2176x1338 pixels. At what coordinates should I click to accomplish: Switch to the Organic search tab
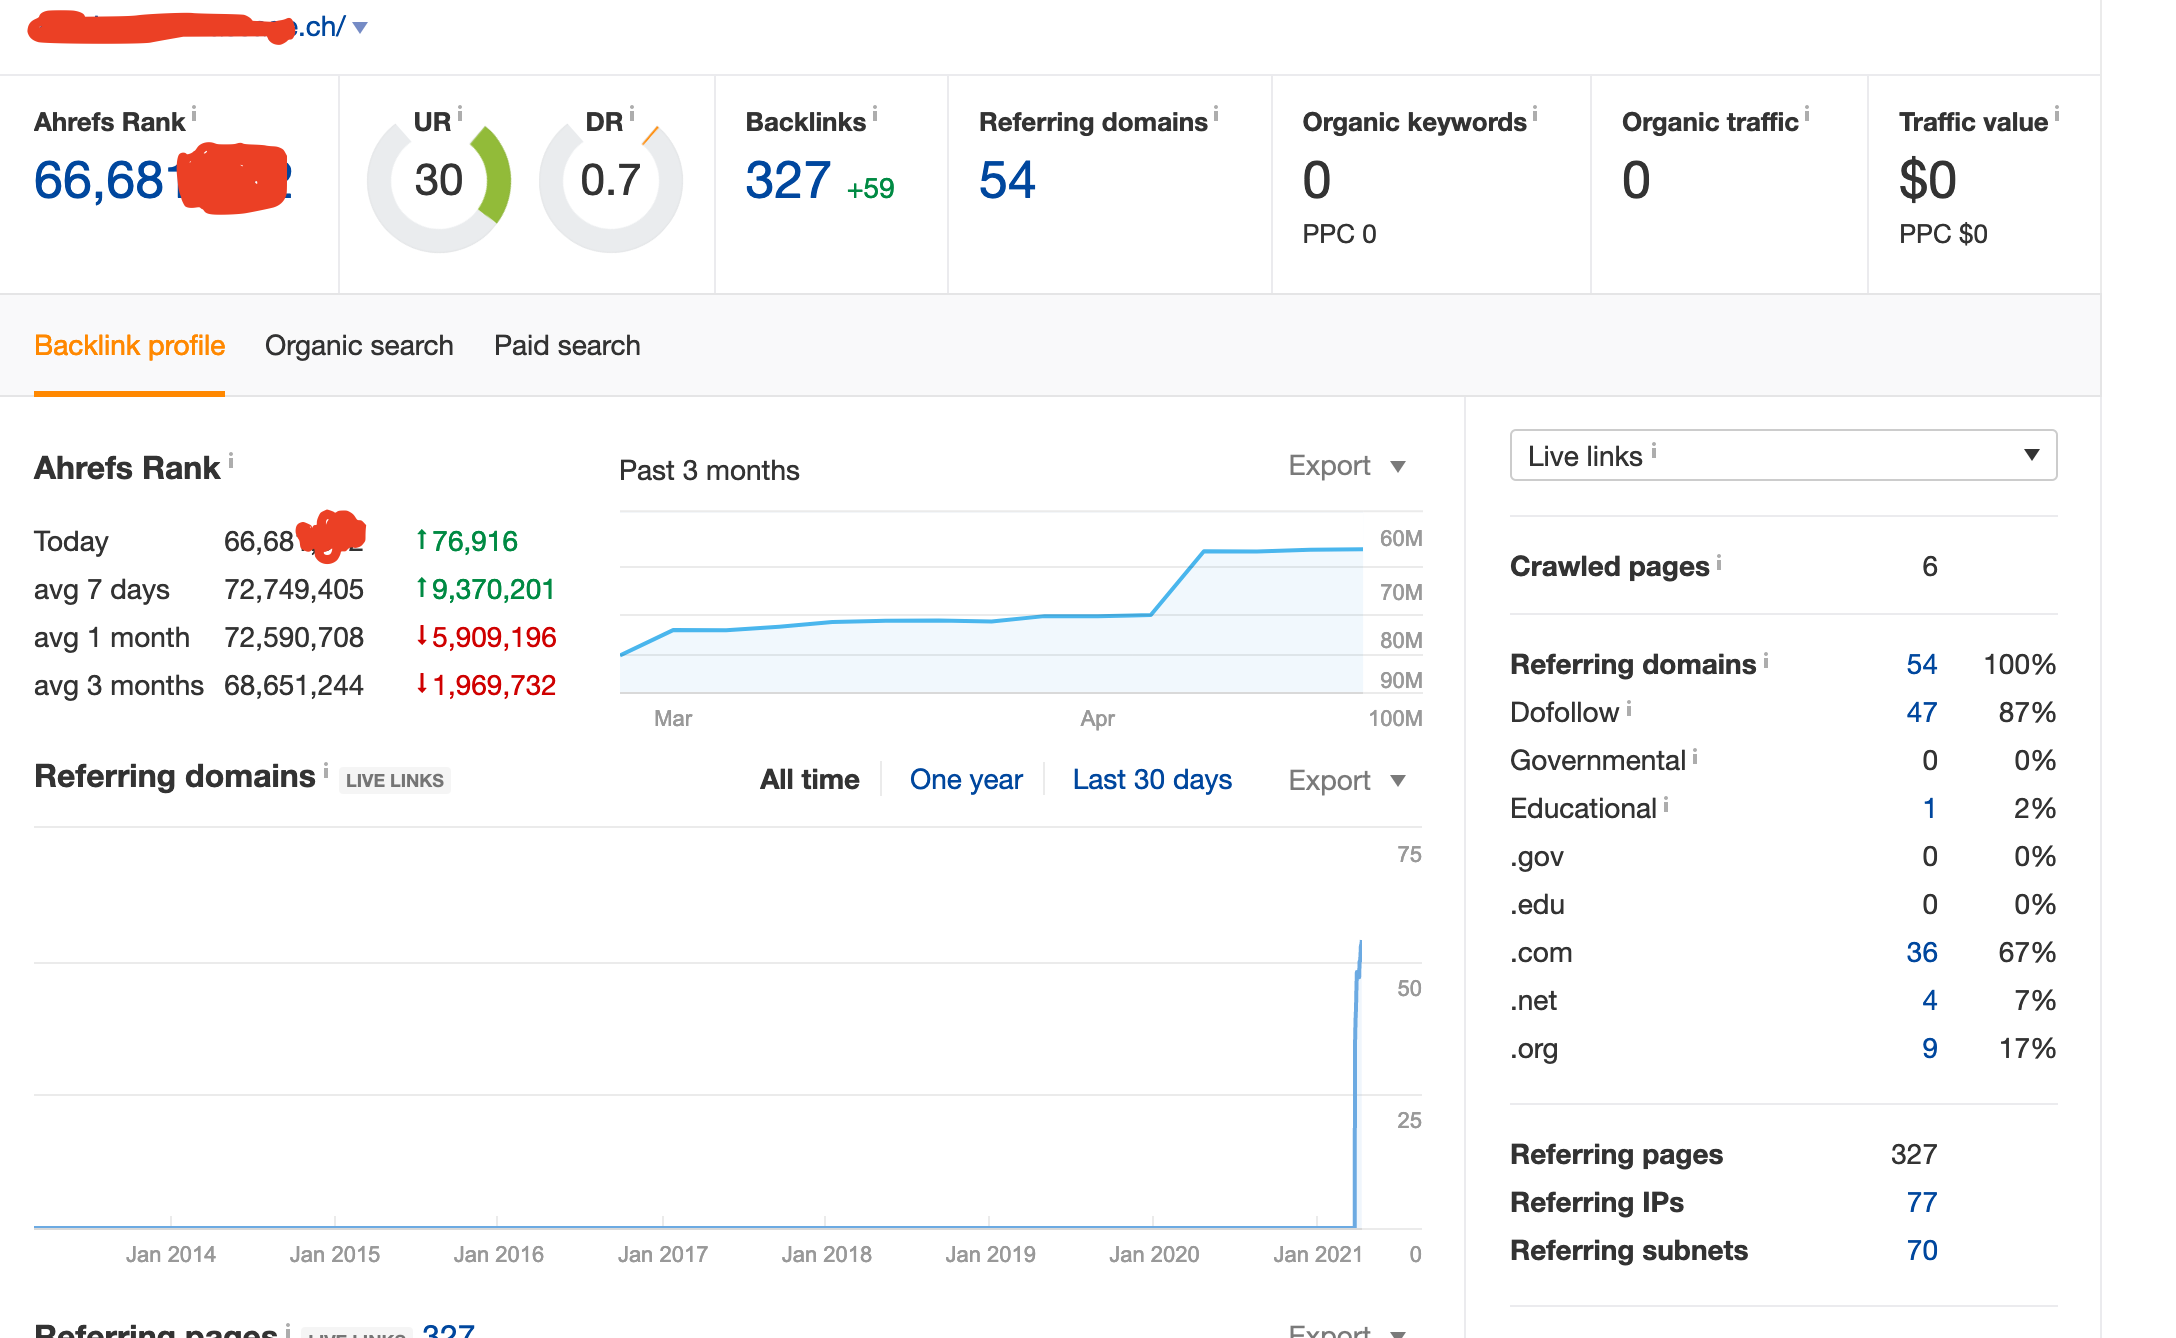(x=359, y=346)
